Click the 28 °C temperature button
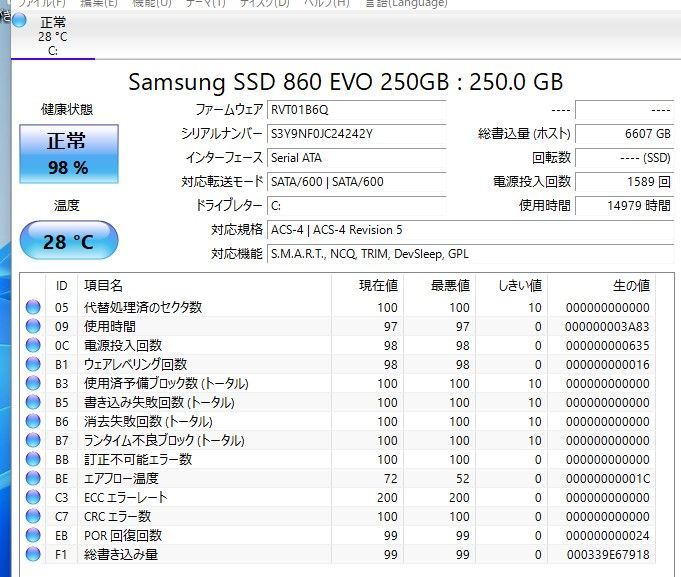Screen dimensions: 681x577 click(x=69, y=241)
